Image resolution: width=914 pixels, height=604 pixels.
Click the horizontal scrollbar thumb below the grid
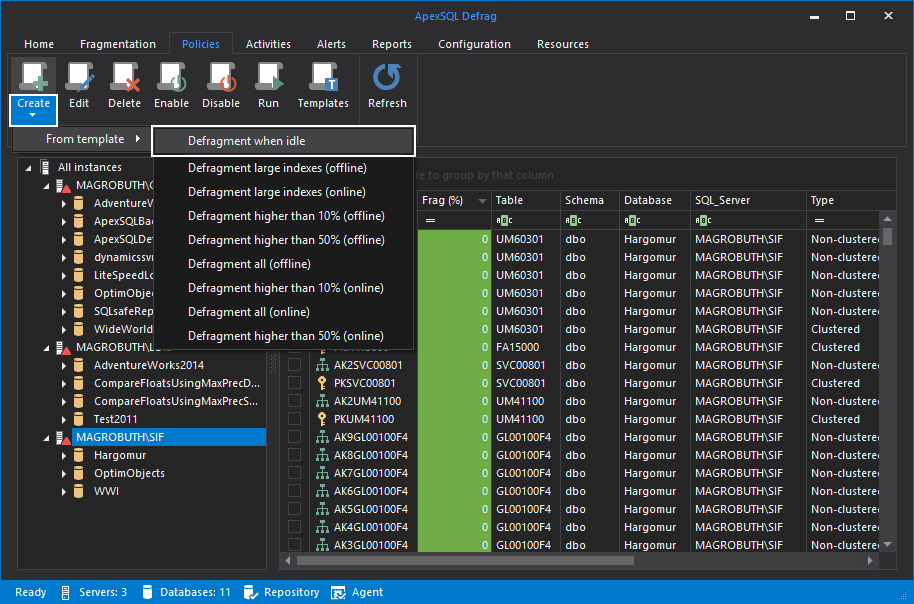coord(465,561)
